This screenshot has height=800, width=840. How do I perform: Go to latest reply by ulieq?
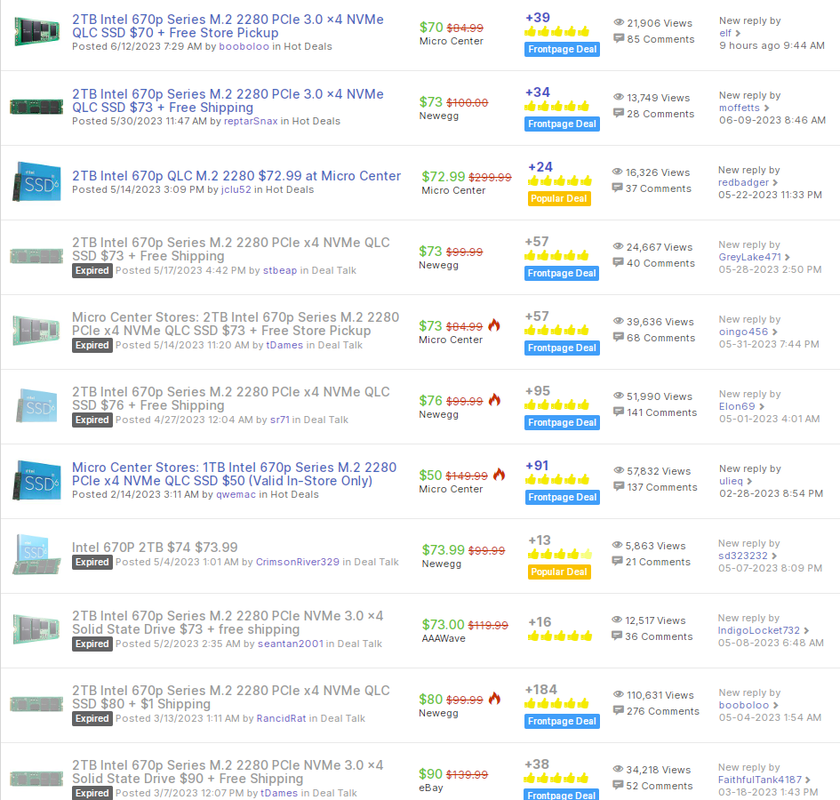point(736,481)
